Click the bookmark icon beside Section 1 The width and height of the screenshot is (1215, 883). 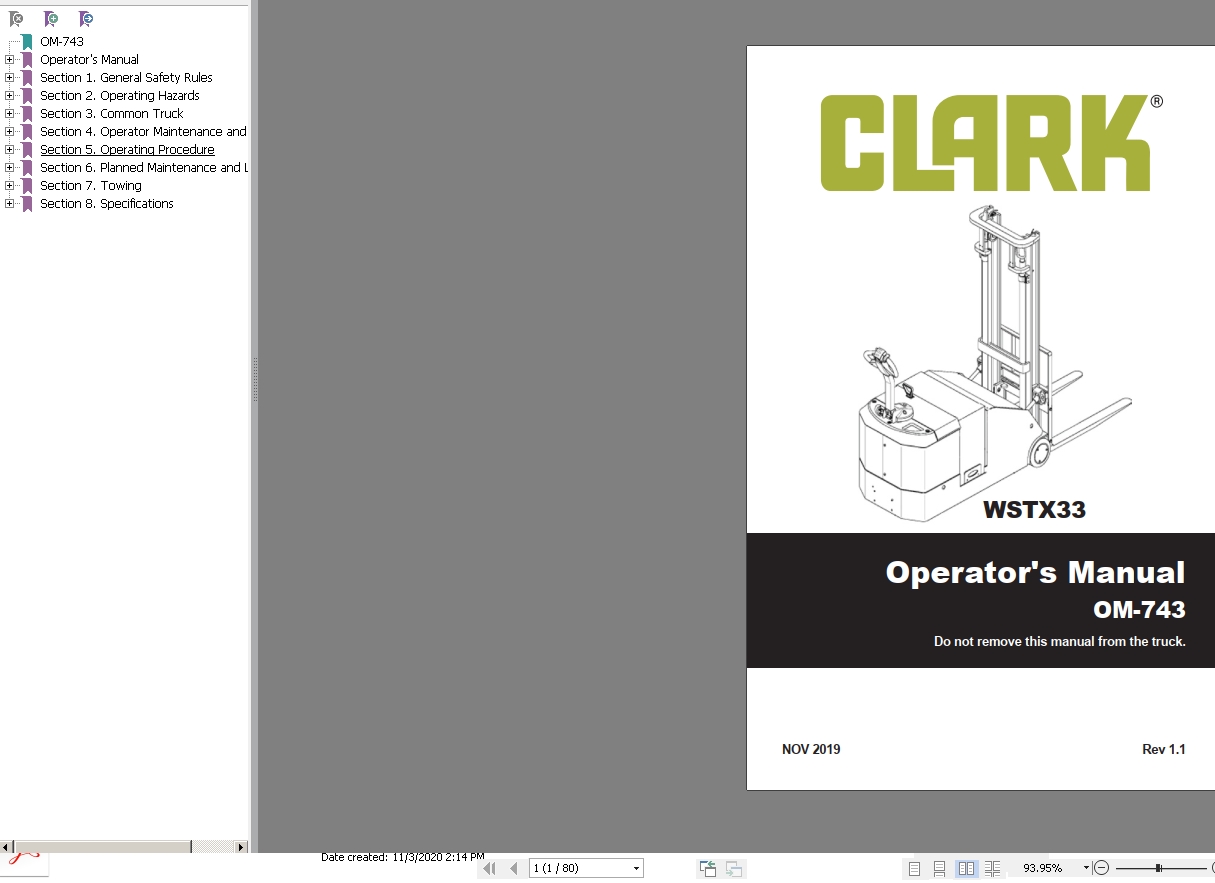pyautogui.click(x=27, y=78)
